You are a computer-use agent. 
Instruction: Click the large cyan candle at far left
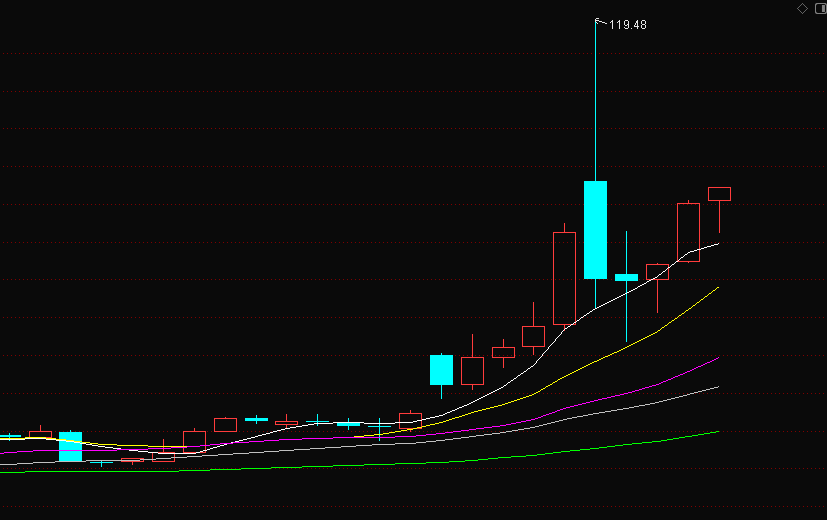pyautogui.click(x=70, y=446)
